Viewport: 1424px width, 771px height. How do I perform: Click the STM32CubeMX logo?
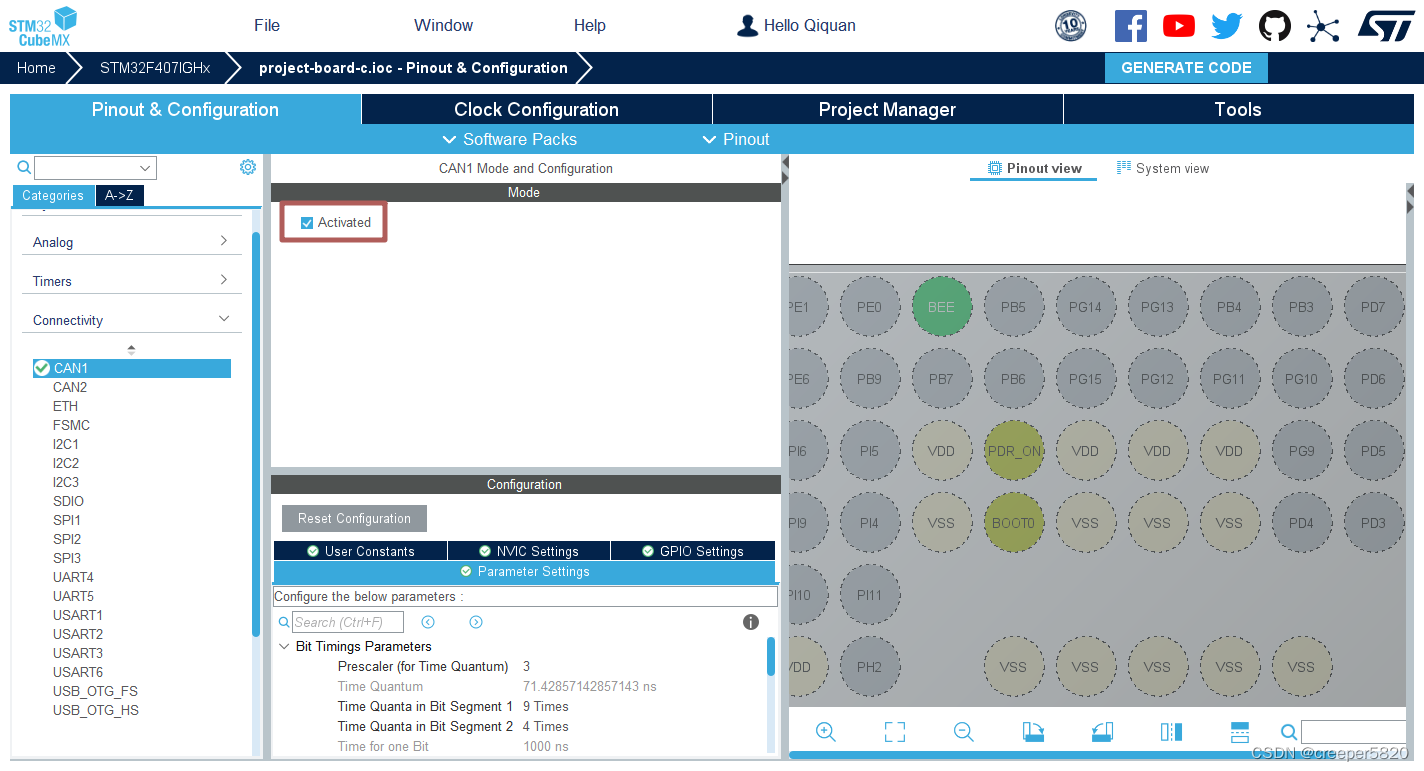[x=43, y=26]
